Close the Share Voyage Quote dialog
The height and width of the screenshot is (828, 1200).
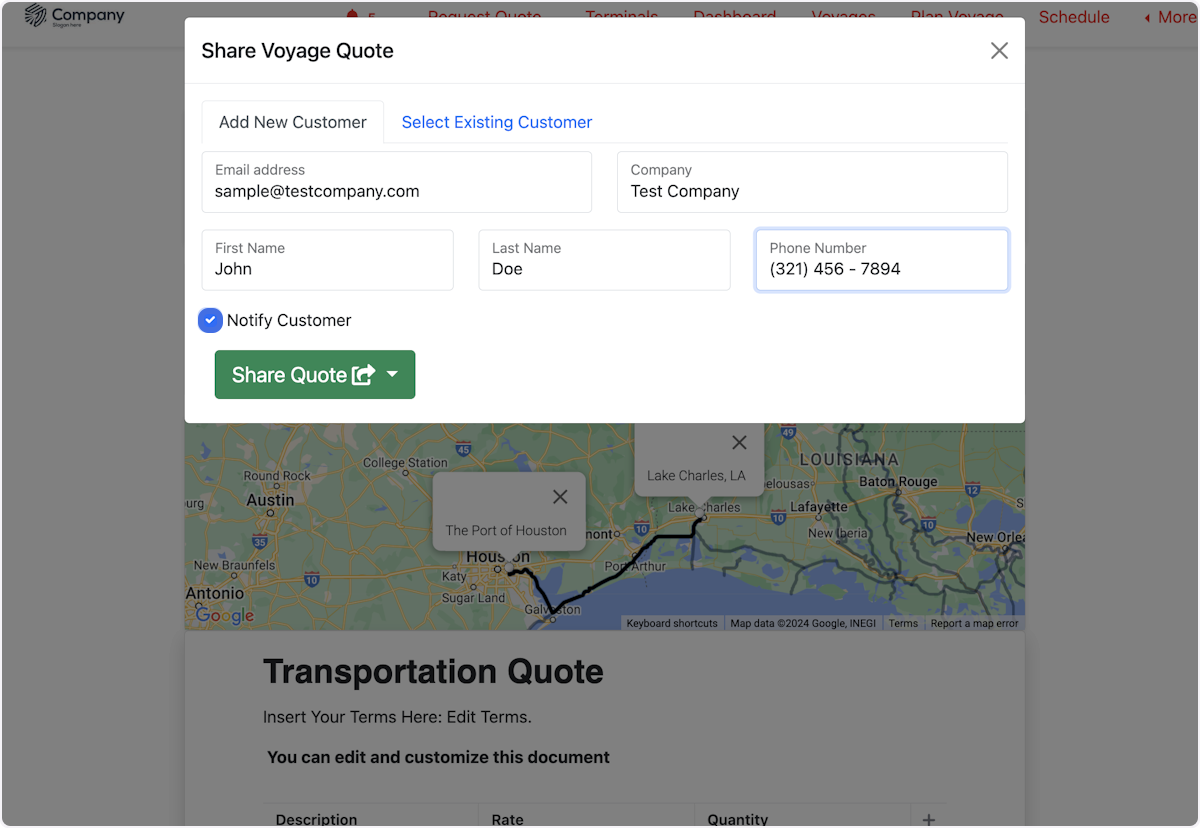pos(998,51)
